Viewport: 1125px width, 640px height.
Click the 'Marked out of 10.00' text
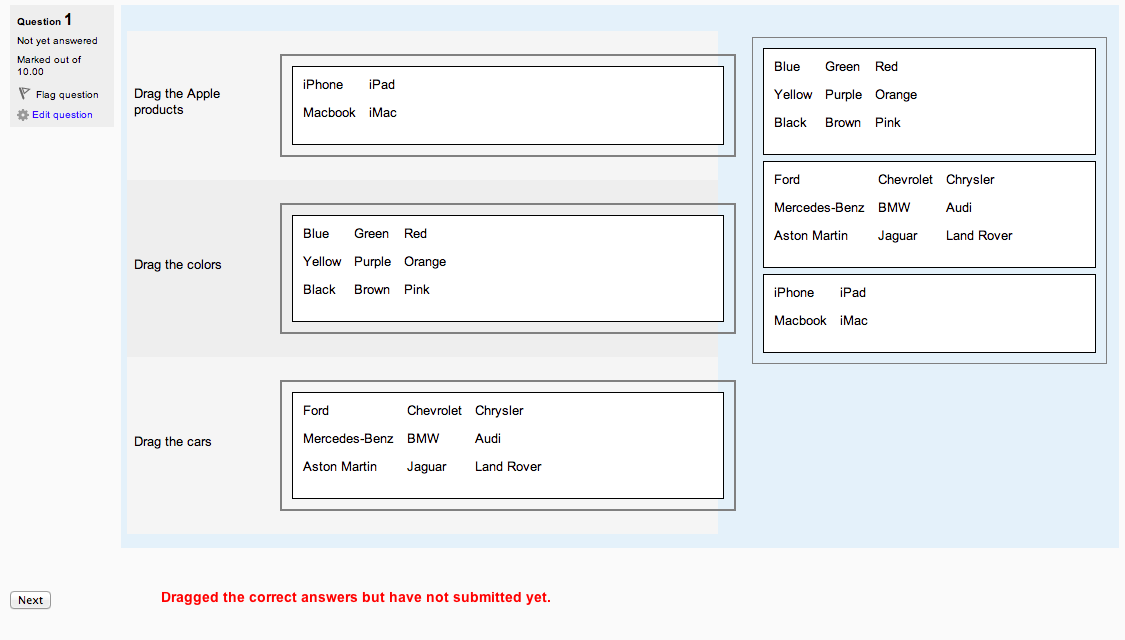click(x=49, y=65)
